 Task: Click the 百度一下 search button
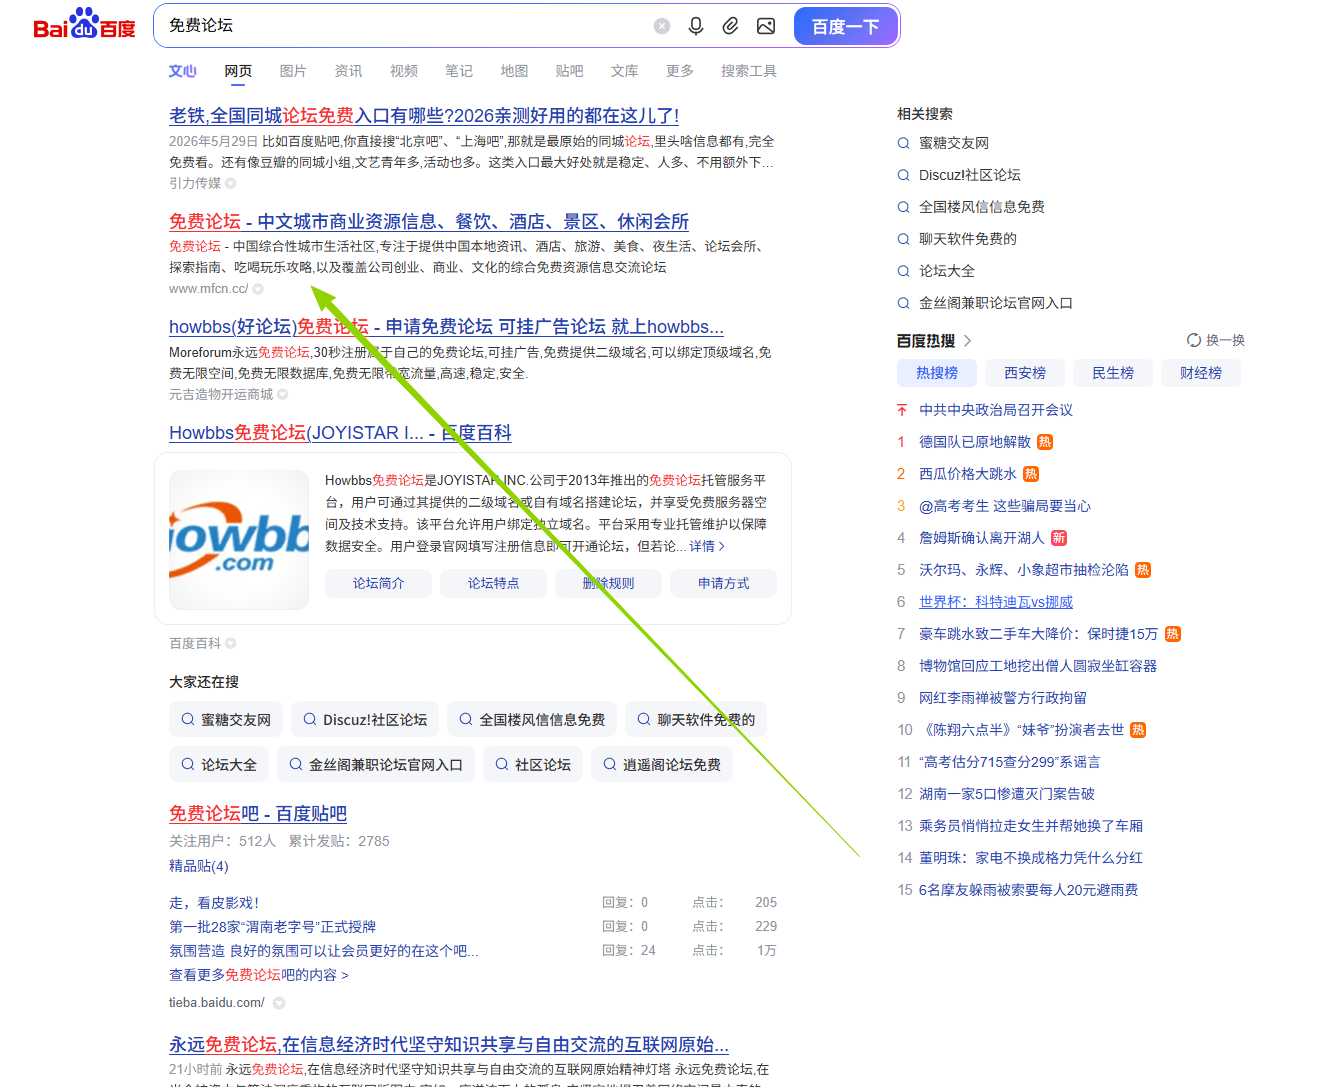[845, 26]
